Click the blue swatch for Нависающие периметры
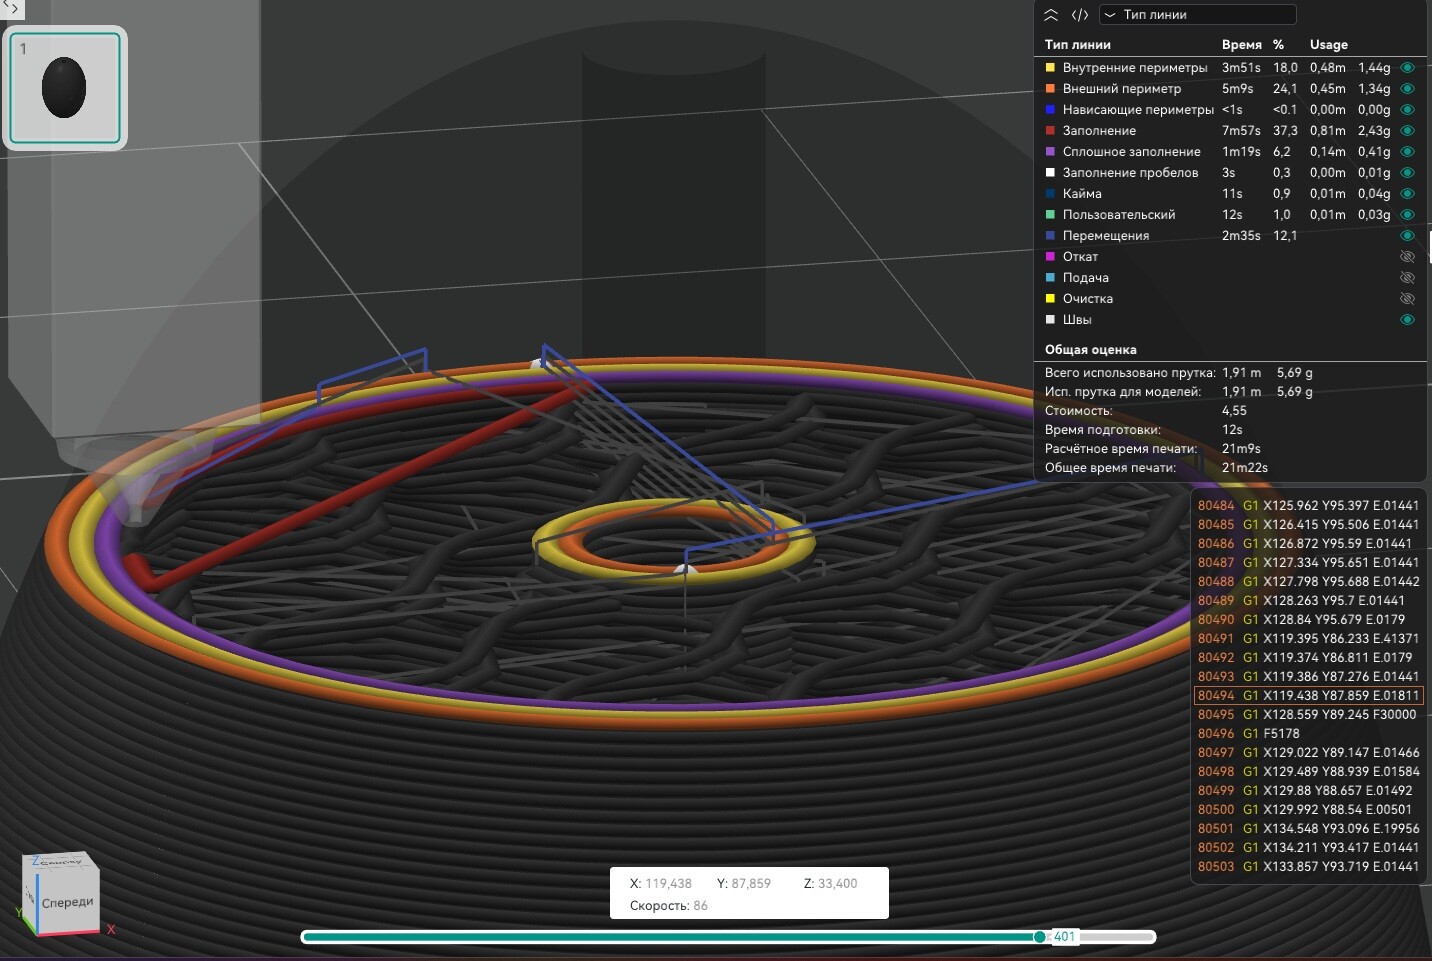The width and height of the screenshot is (1432, 961). click(x=1050, y=110)
